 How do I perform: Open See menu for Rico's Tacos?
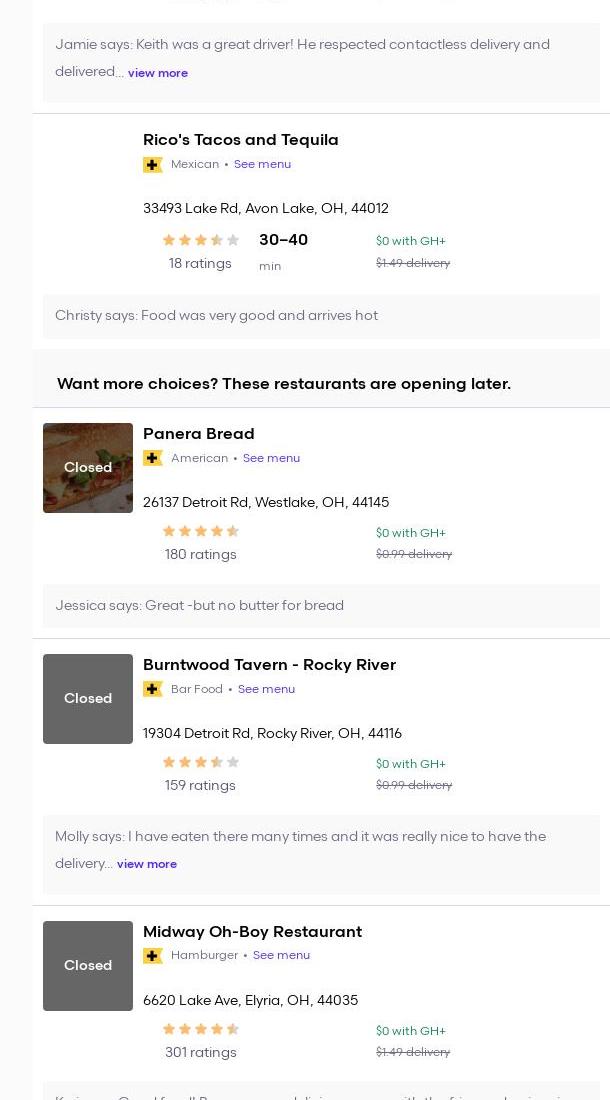pyautogui.click(x=262, y=164)
